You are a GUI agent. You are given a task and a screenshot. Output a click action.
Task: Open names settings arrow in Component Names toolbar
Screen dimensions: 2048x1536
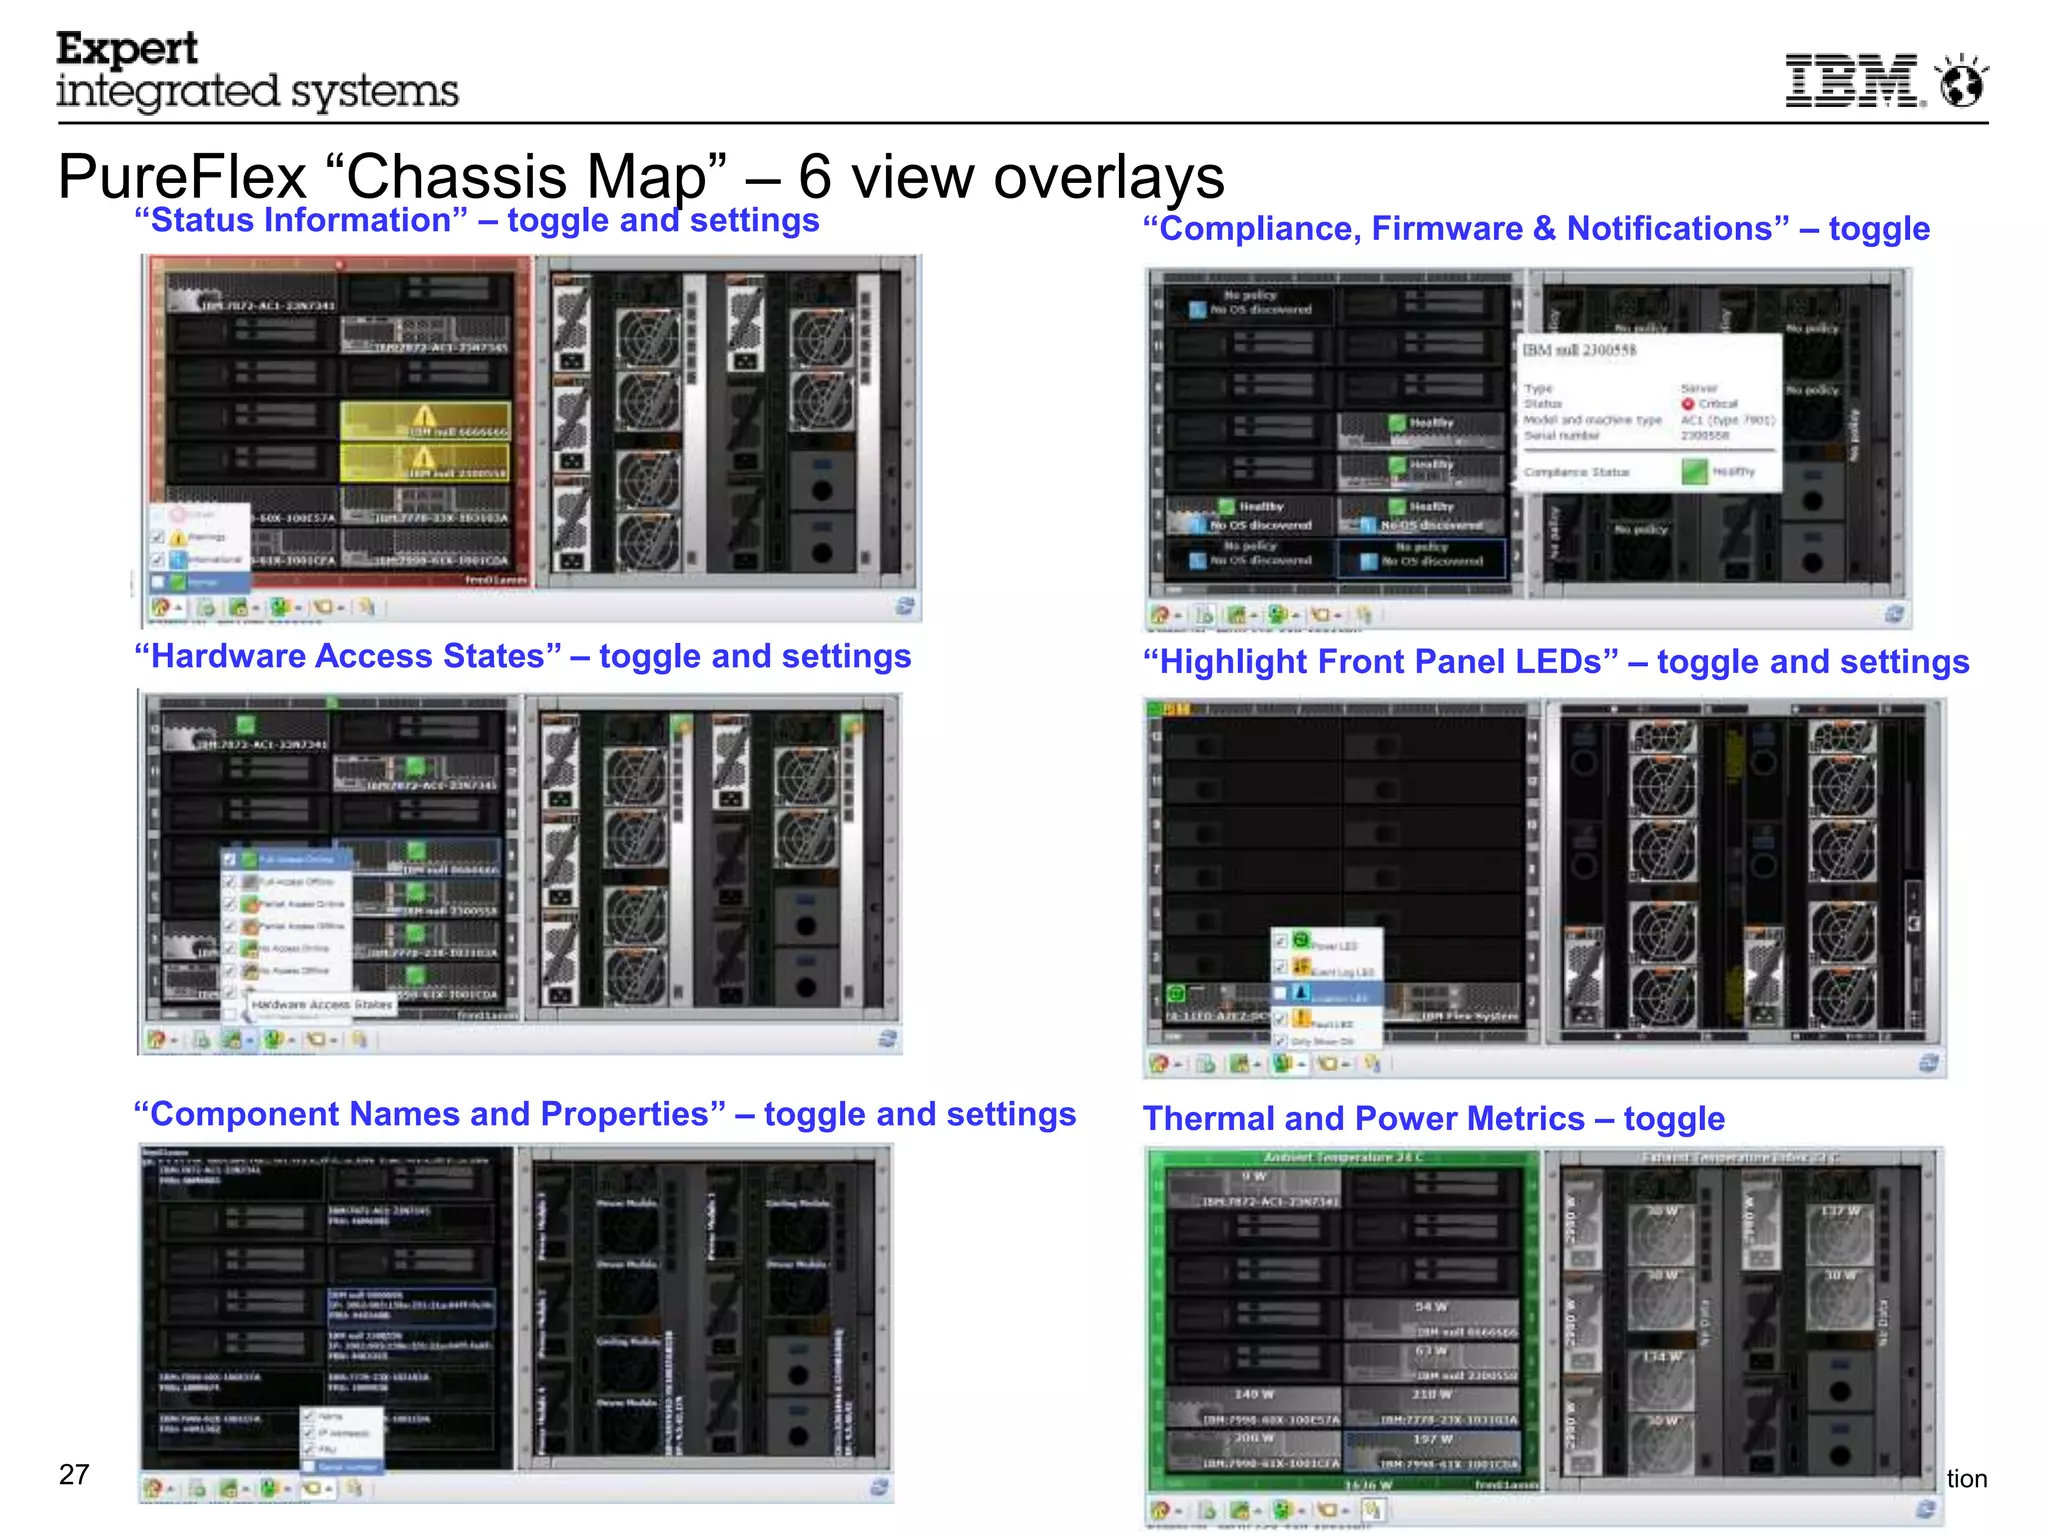pos(329,1490)
